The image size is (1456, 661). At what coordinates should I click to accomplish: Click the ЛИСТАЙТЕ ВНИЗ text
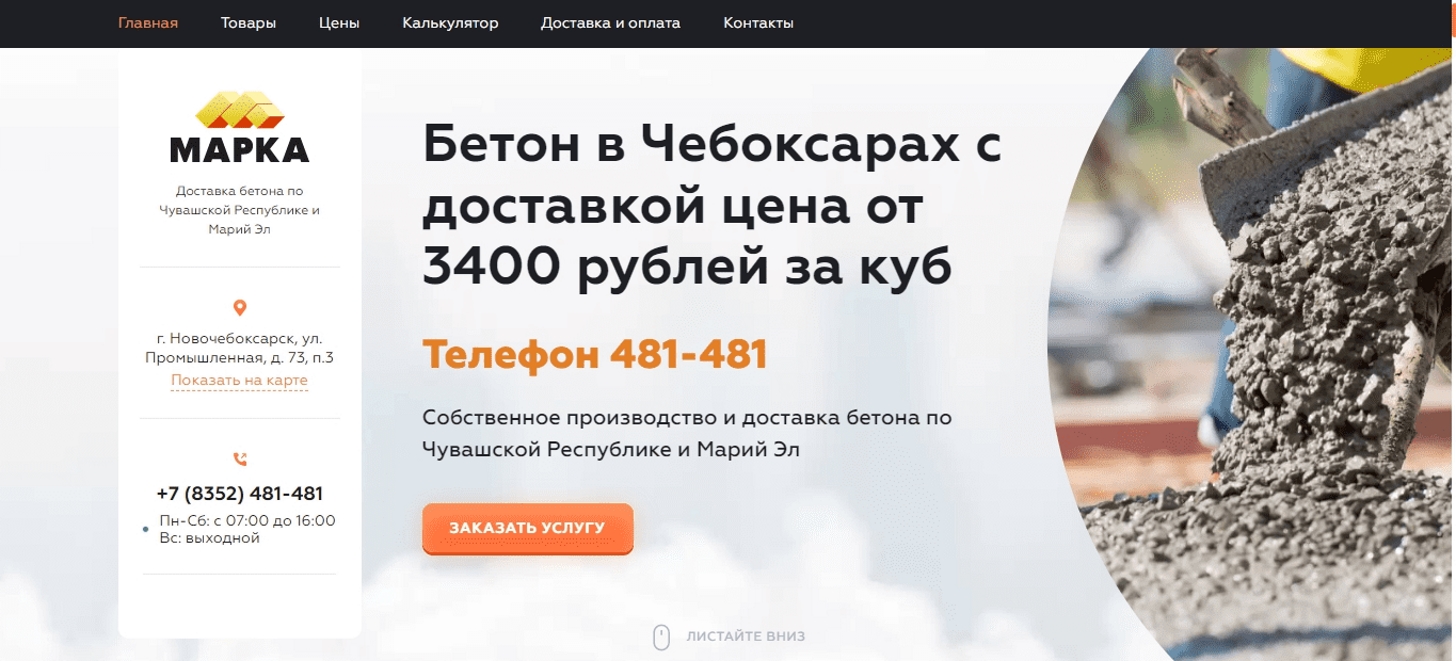(x=746, y=637)
